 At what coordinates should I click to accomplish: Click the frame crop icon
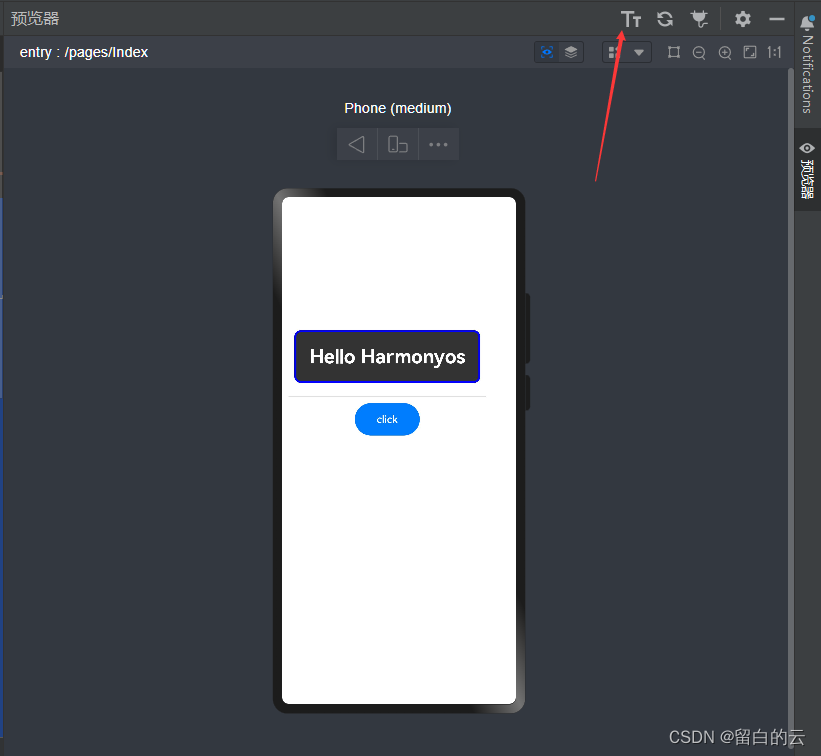674,52
